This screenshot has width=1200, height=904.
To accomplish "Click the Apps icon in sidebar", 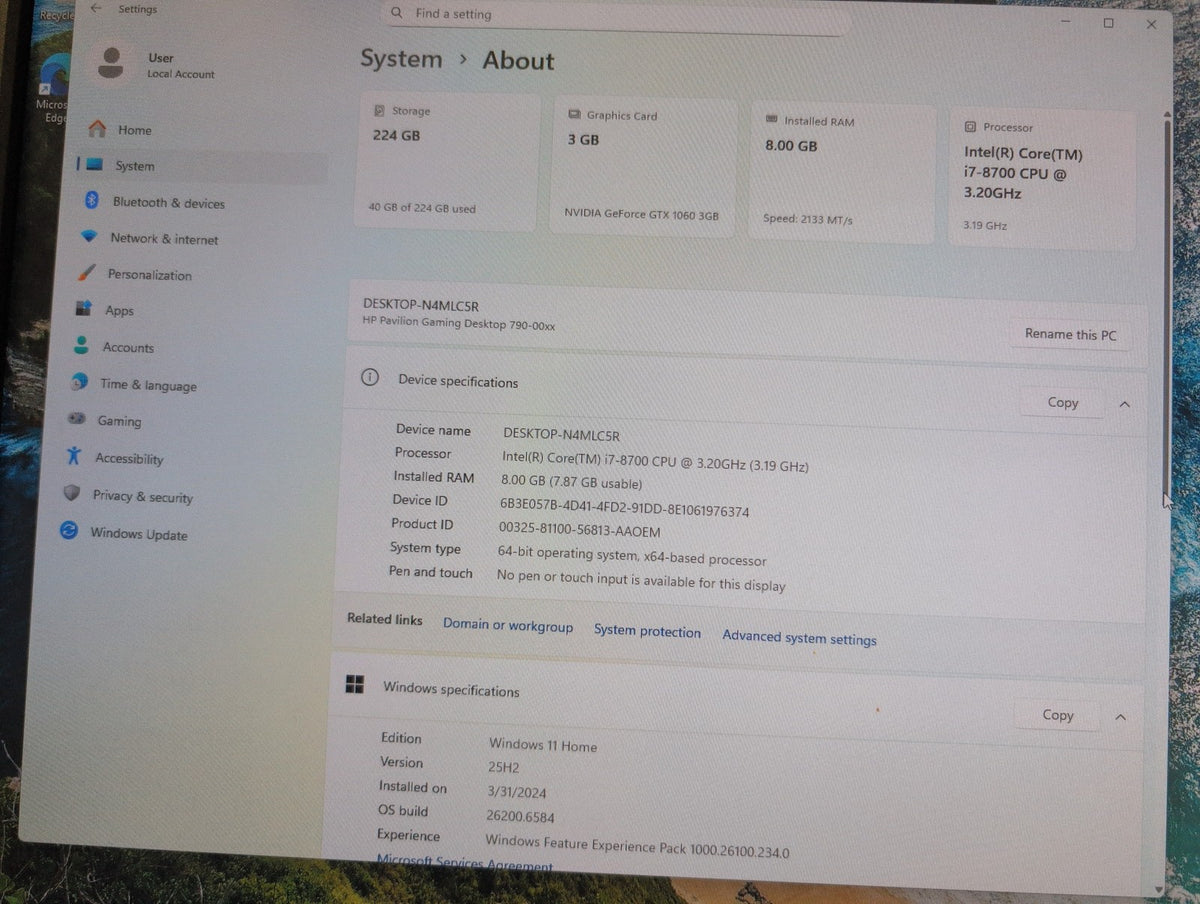I will (x=84, y=309).
